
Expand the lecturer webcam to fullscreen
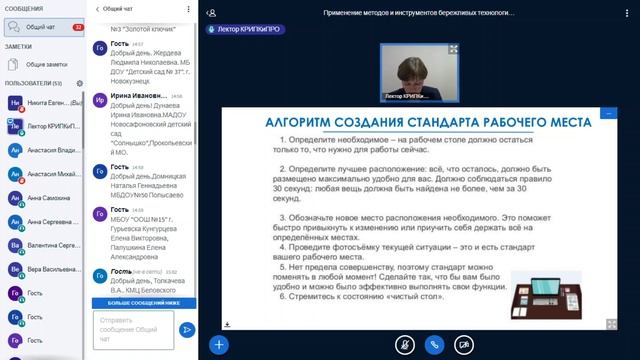pos(453,49)
